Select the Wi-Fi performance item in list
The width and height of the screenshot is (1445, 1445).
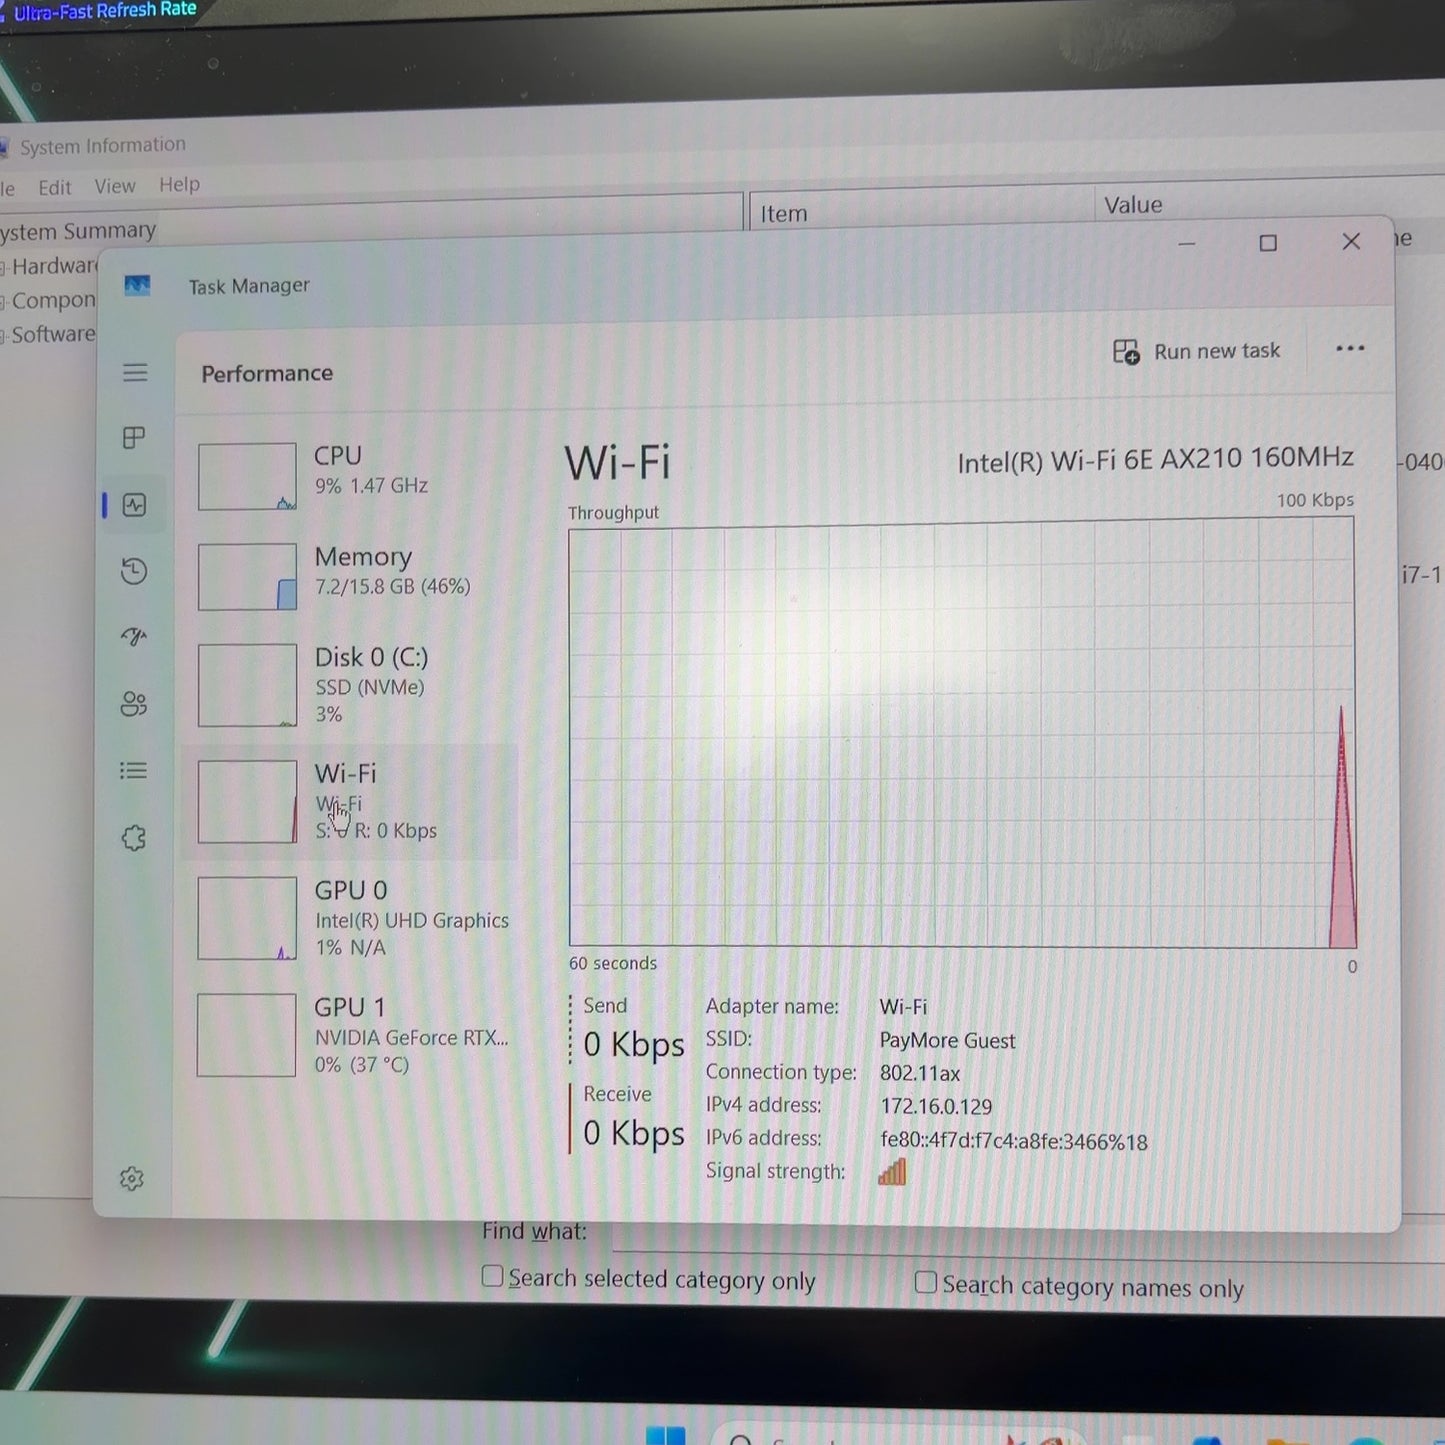[x=350, y=802]
